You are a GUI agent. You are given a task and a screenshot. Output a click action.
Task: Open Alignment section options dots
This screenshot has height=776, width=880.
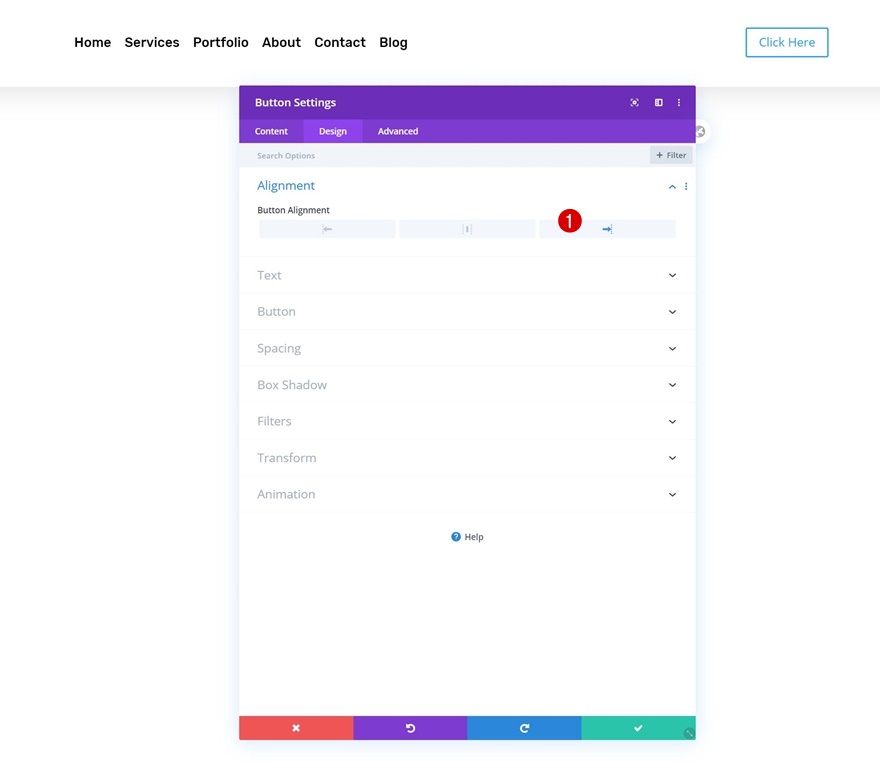(x=686, y=186)
